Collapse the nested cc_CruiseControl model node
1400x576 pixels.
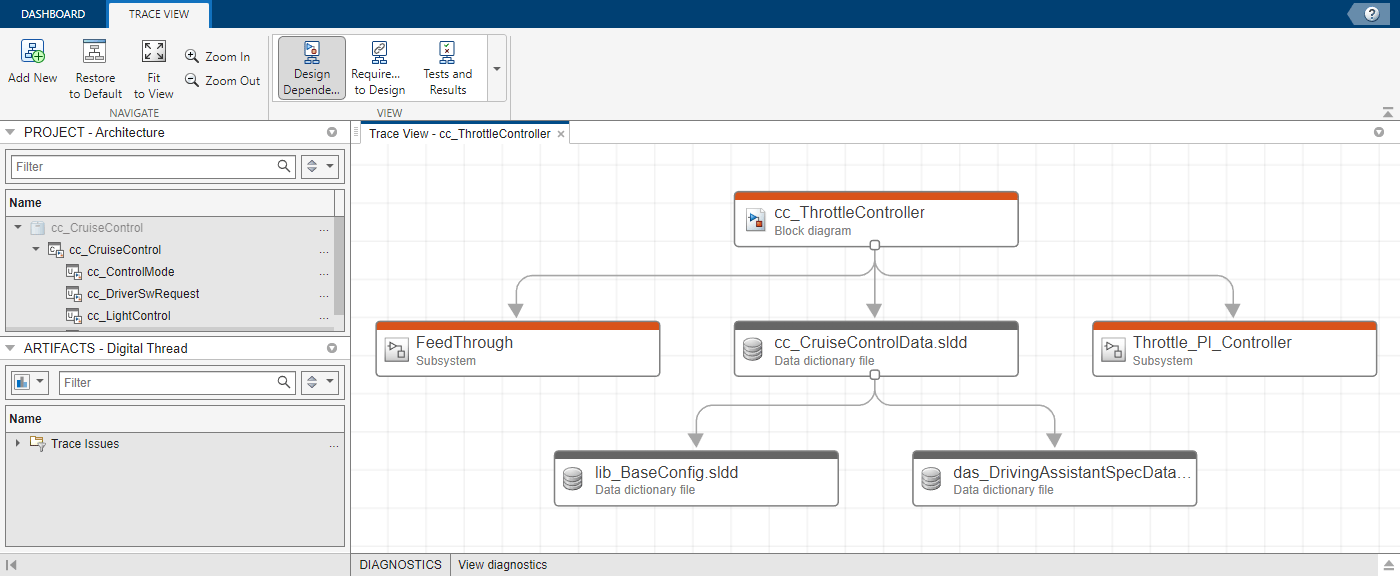(36, 250)
